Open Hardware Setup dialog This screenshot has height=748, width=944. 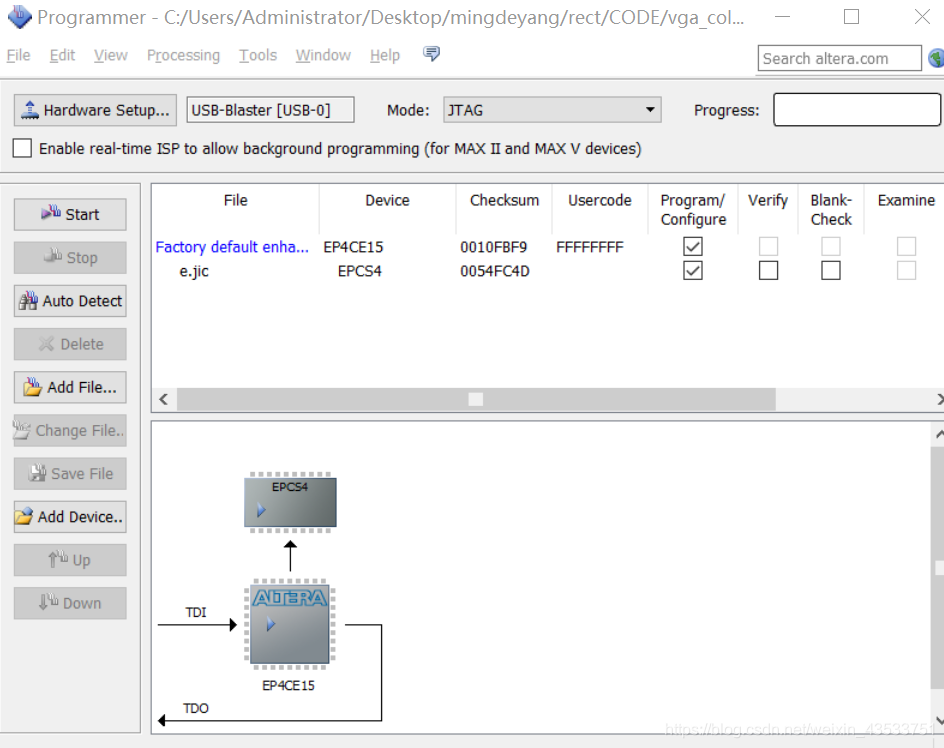coord(95,110)
